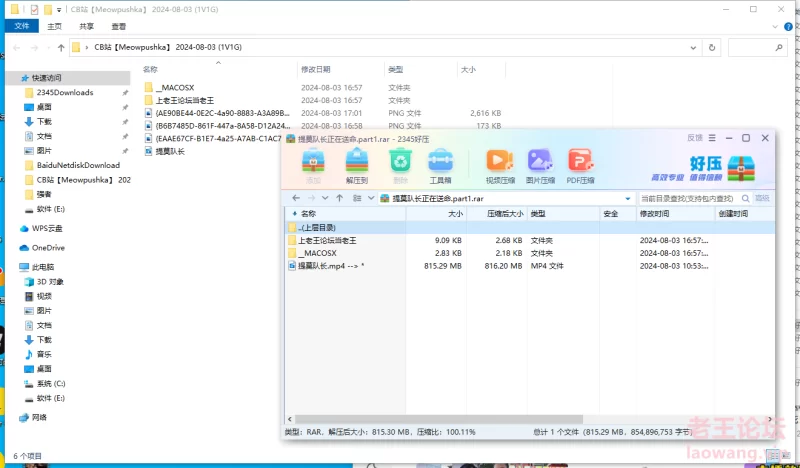Open the 文件 menu tab in Explorer
The width and height of the screenshot is (800, 468).
21,26
